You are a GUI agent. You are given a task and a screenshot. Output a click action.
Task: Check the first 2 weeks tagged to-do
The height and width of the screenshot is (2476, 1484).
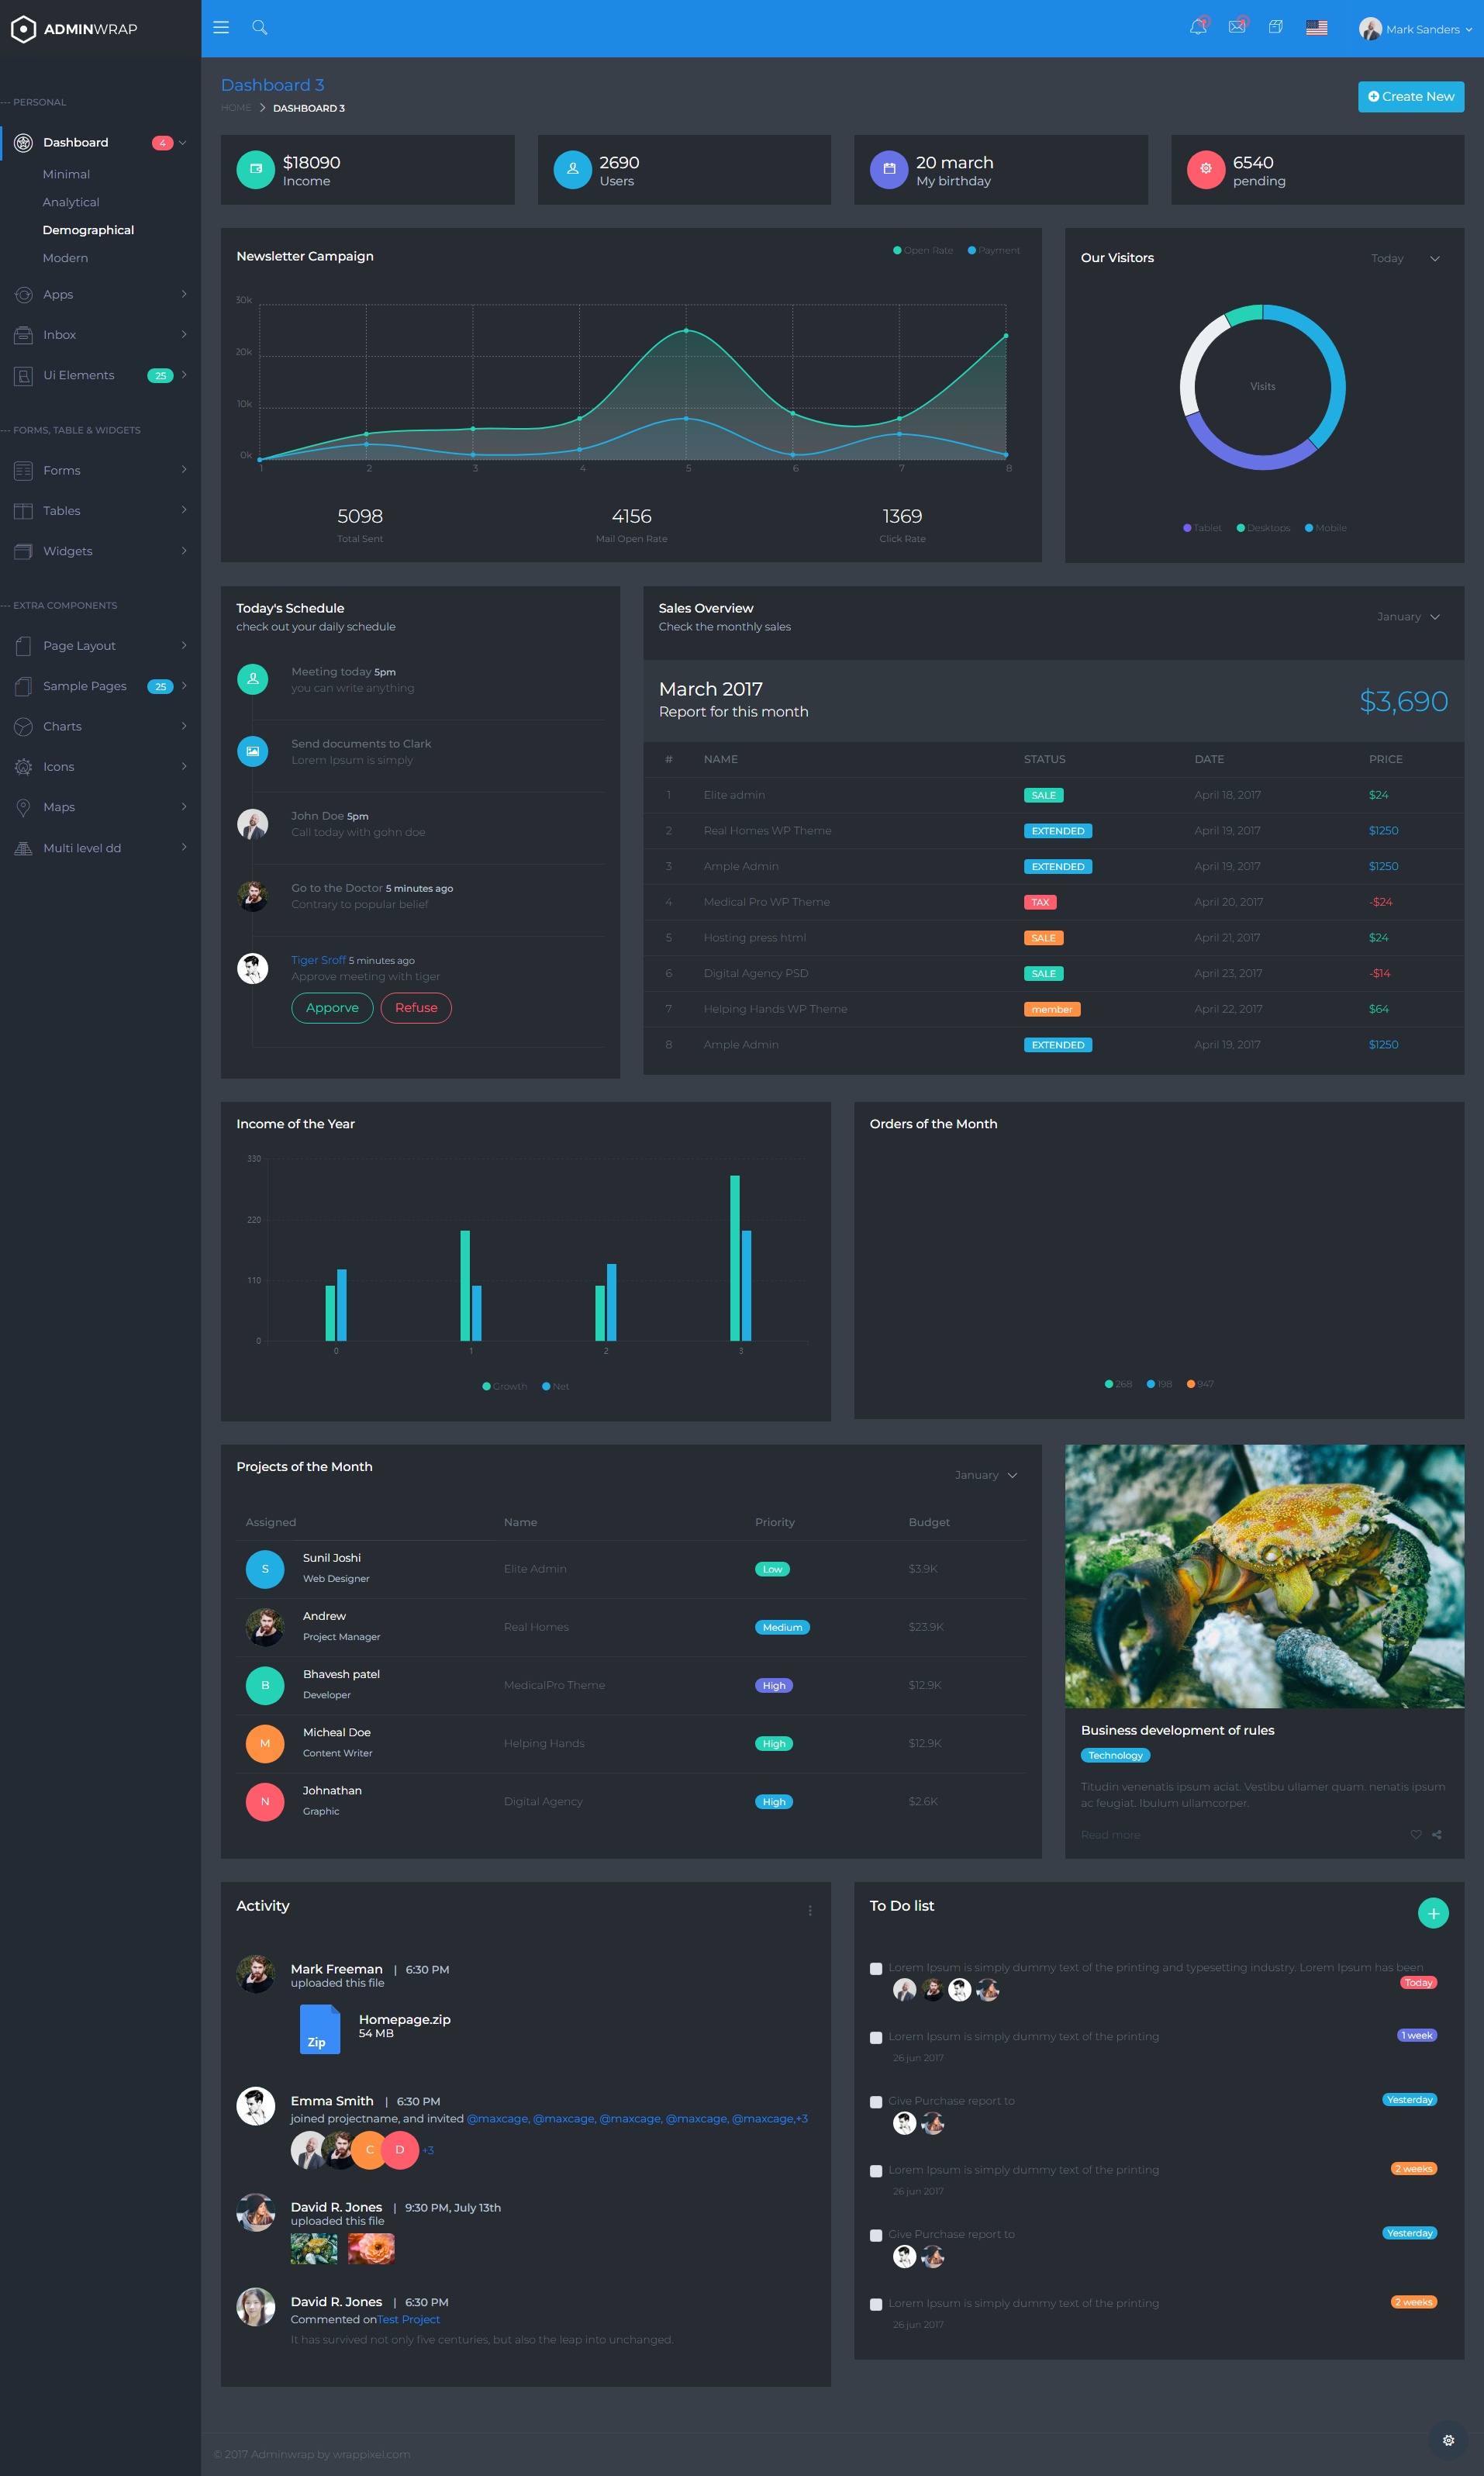[x=876, y=2171]
